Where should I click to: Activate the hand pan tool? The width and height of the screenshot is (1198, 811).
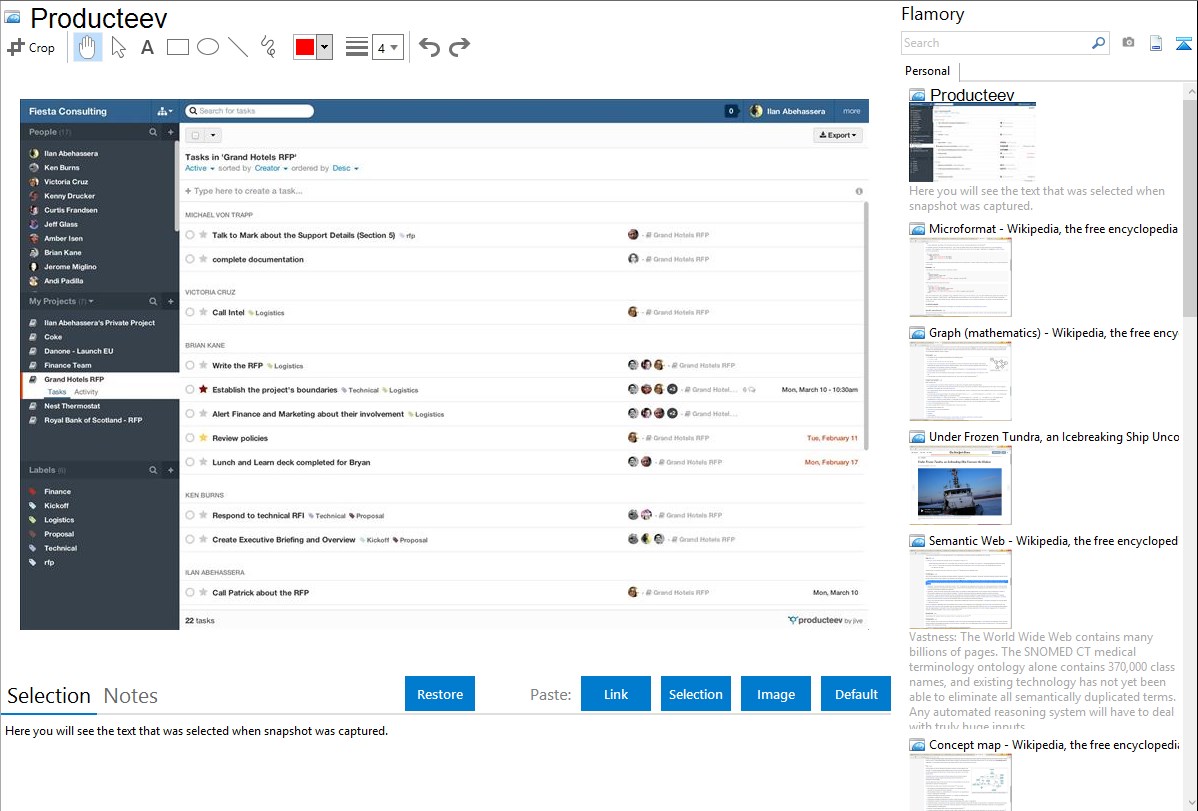click(x=88, y=47)
